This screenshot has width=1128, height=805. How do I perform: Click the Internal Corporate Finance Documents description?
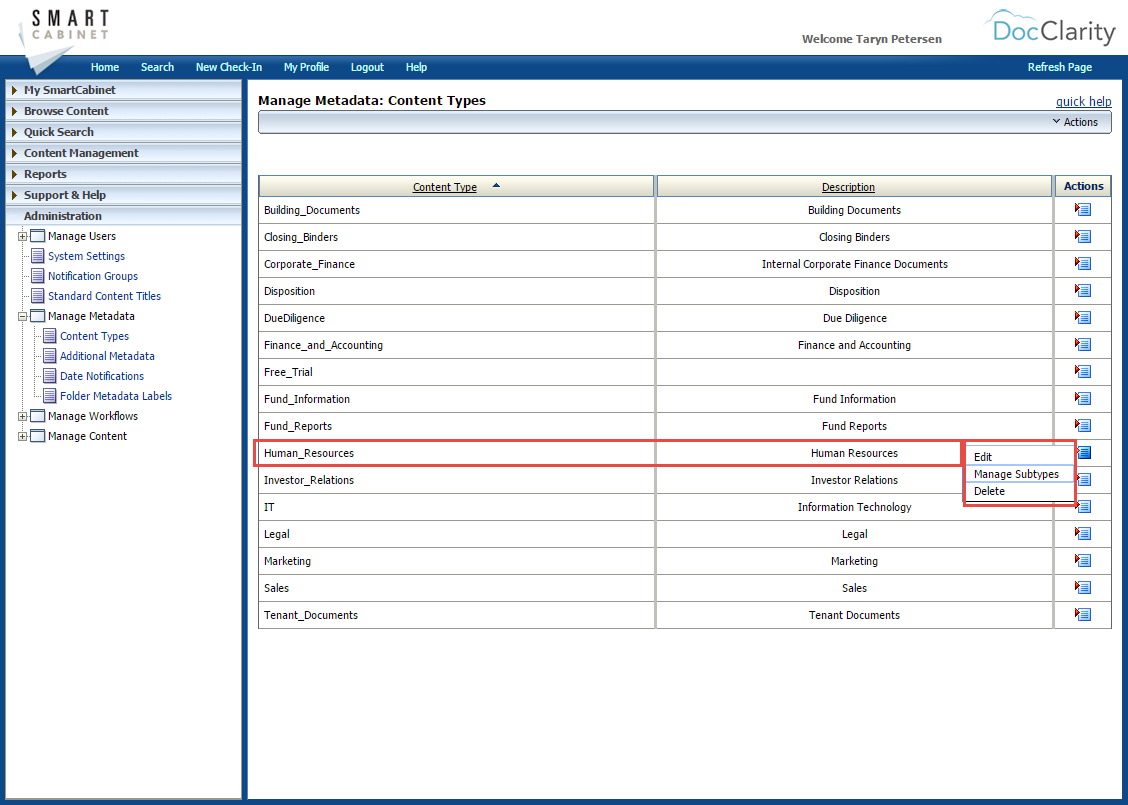pyautogui.click(x=855, y=264)
